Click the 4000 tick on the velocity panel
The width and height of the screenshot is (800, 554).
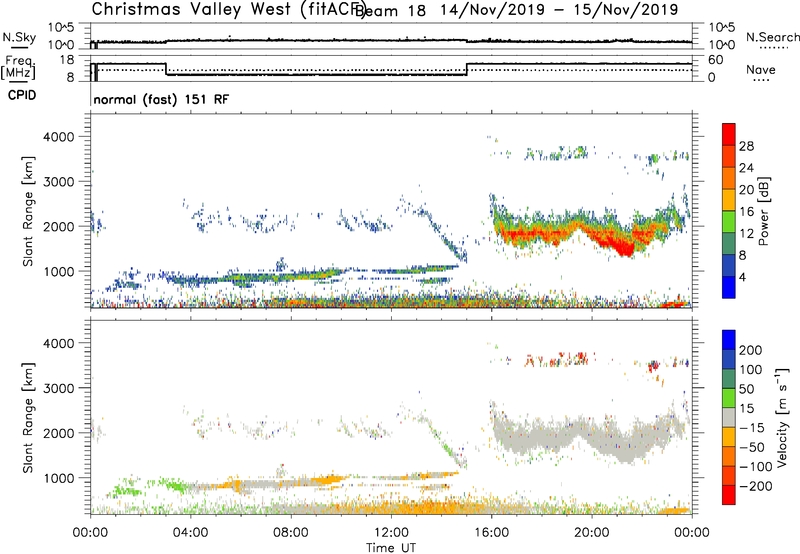[58, 343]
